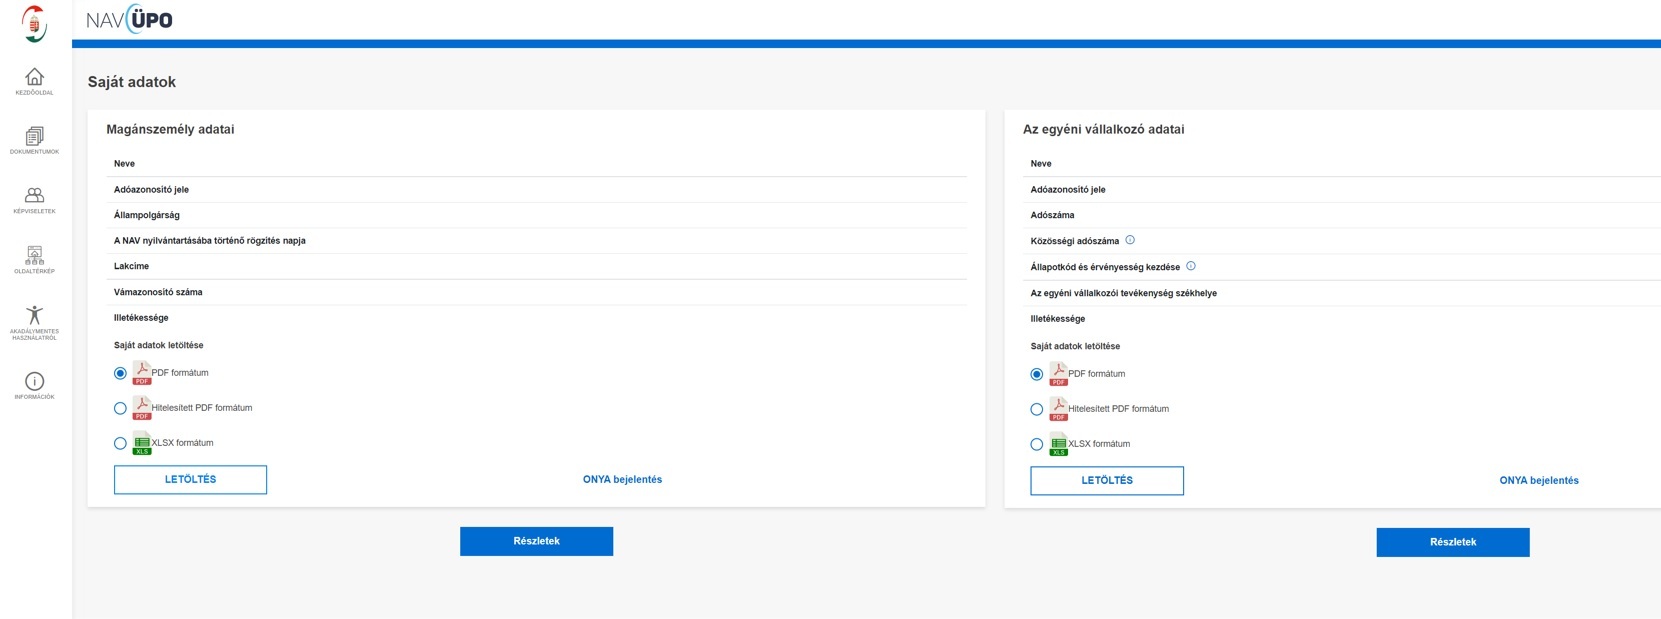Click Adóazonosító jele in Magánszemély adatai
Viewport: 1661px width, 619px height.
151,189
